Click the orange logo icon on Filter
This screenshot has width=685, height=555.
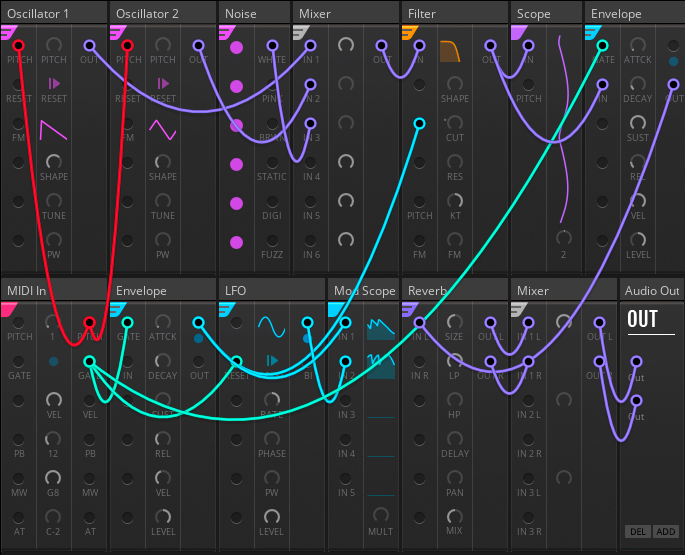point(409,33)
